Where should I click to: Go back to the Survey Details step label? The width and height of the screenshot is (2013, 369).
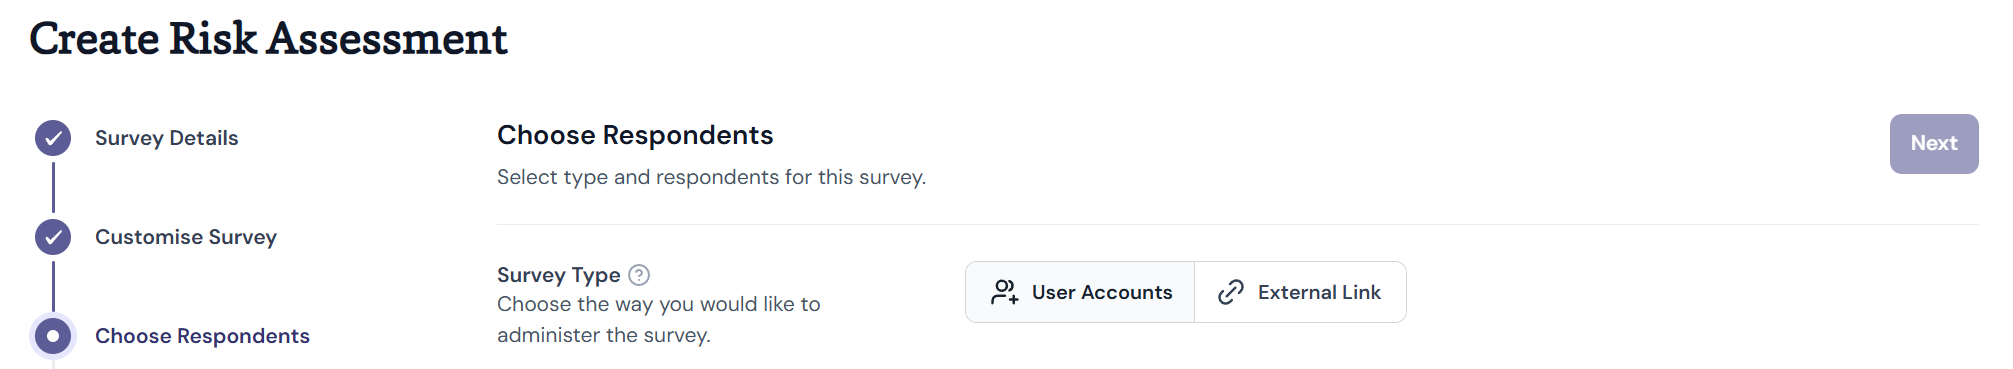coord(167,138)
